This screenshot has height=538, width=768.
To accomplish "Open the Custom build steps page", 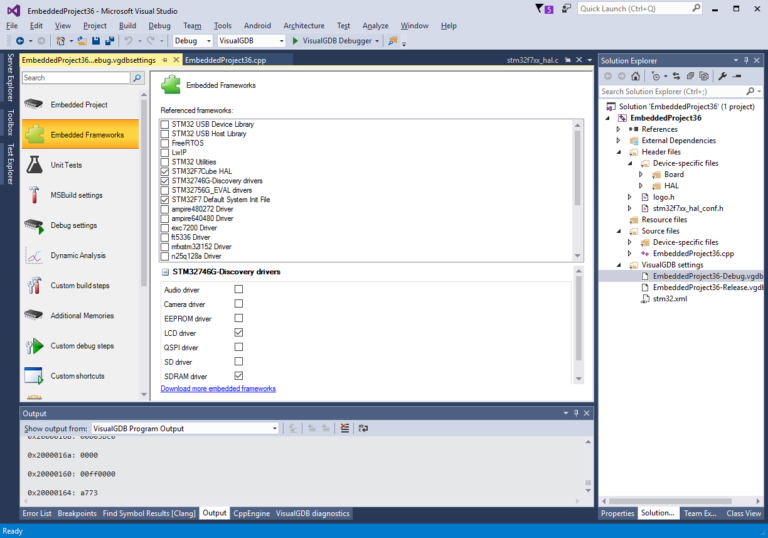I will coord(80,285).
